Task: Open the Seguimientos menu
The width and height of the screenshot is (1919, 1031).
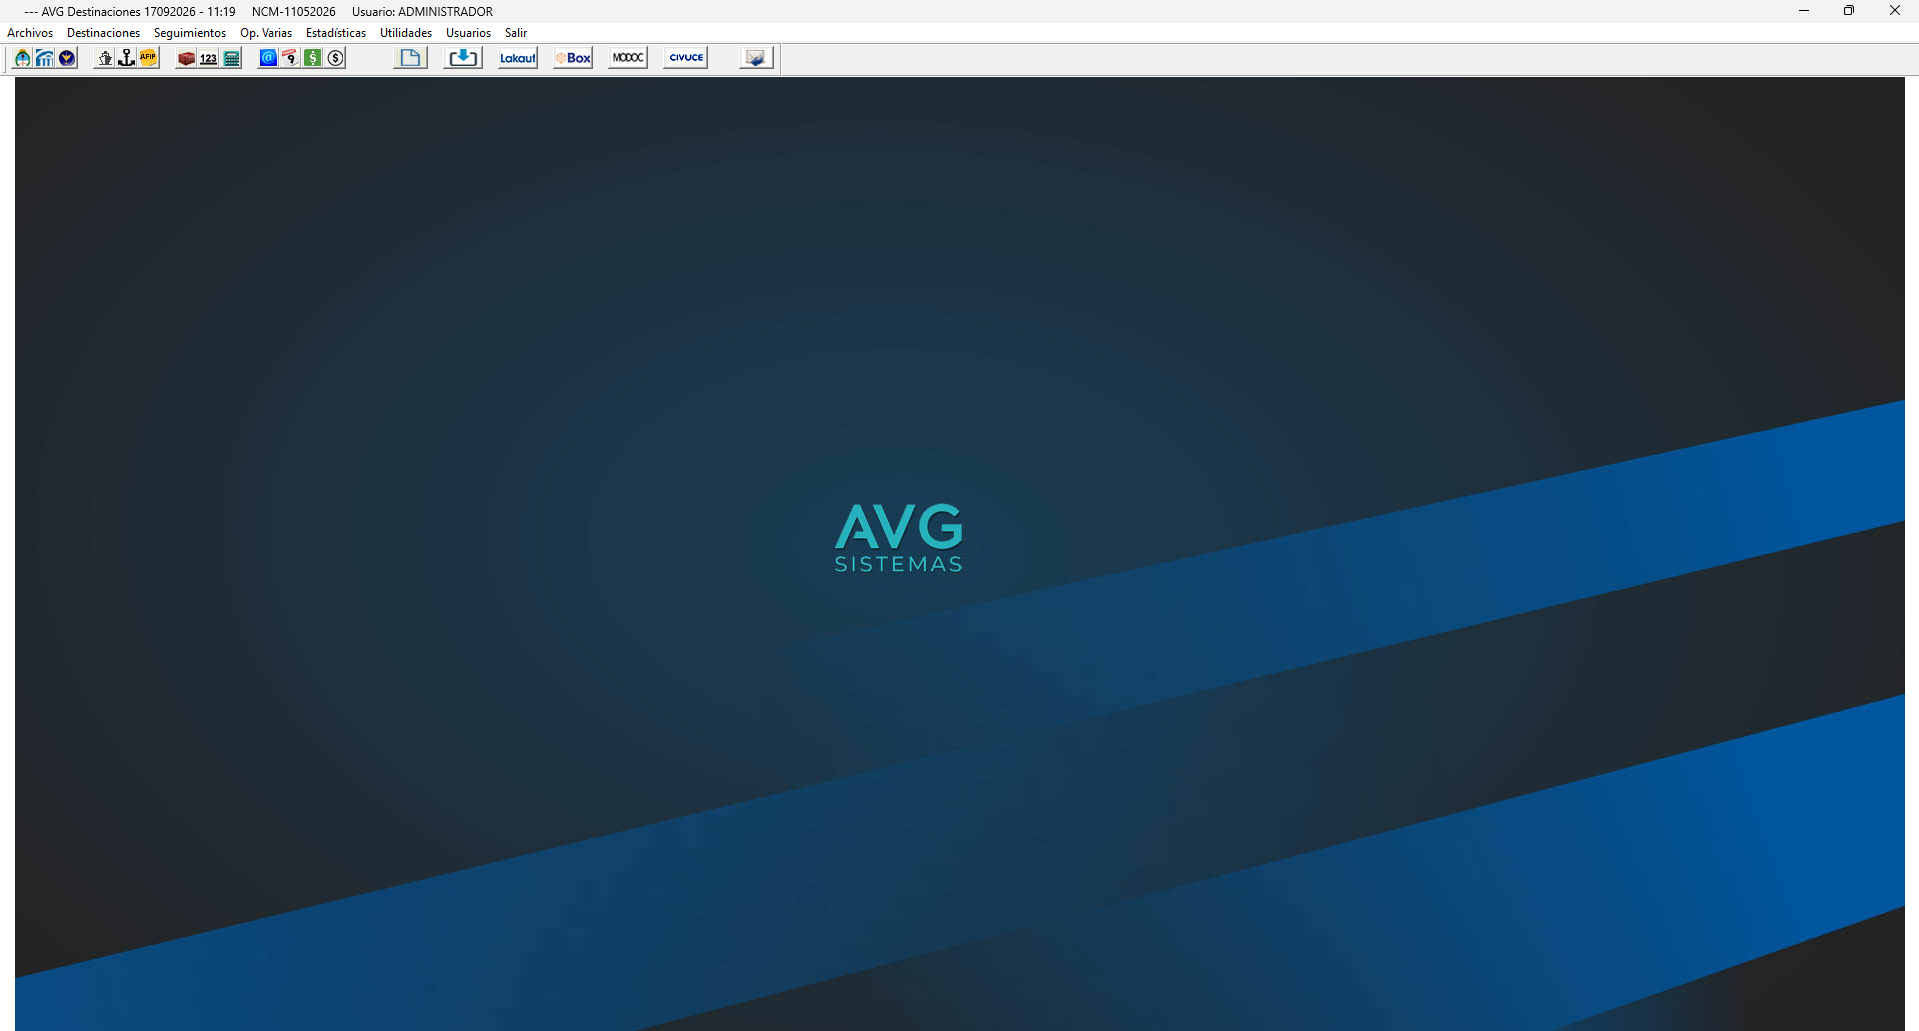Action: (x=190, y=33)
